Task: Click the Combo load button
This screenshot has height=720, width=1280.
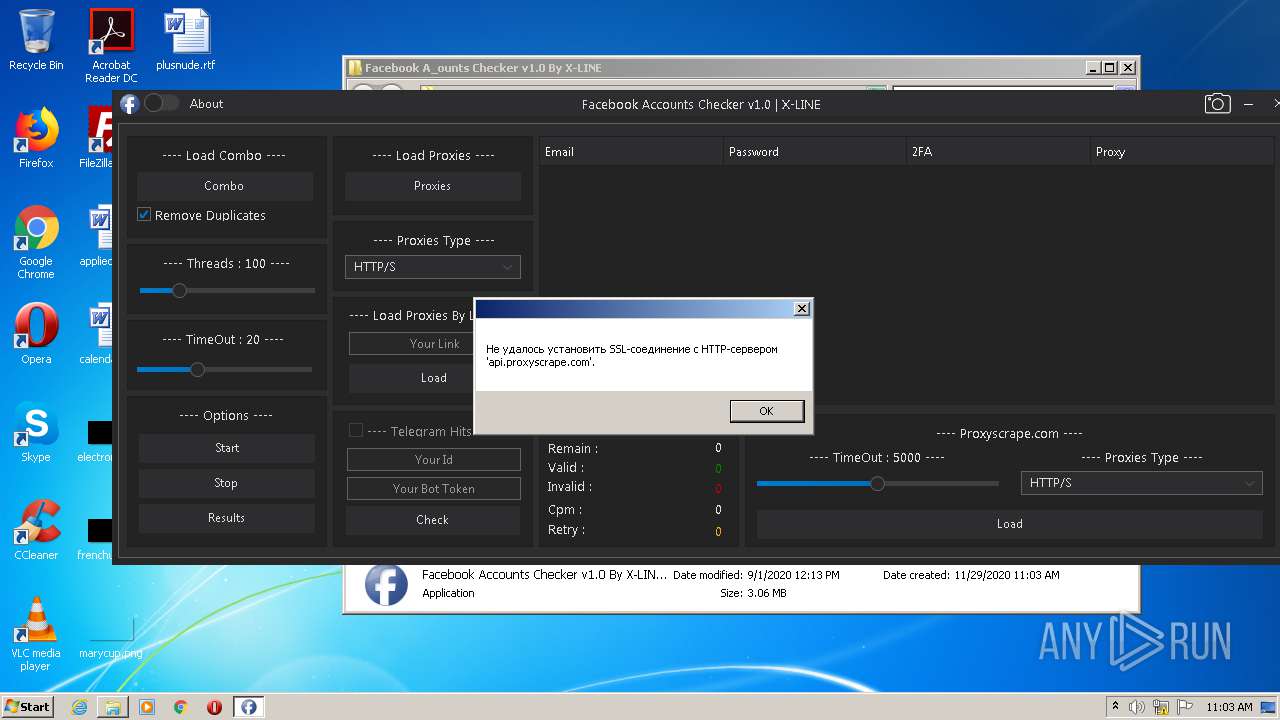Action: click(x=225, y=186)
